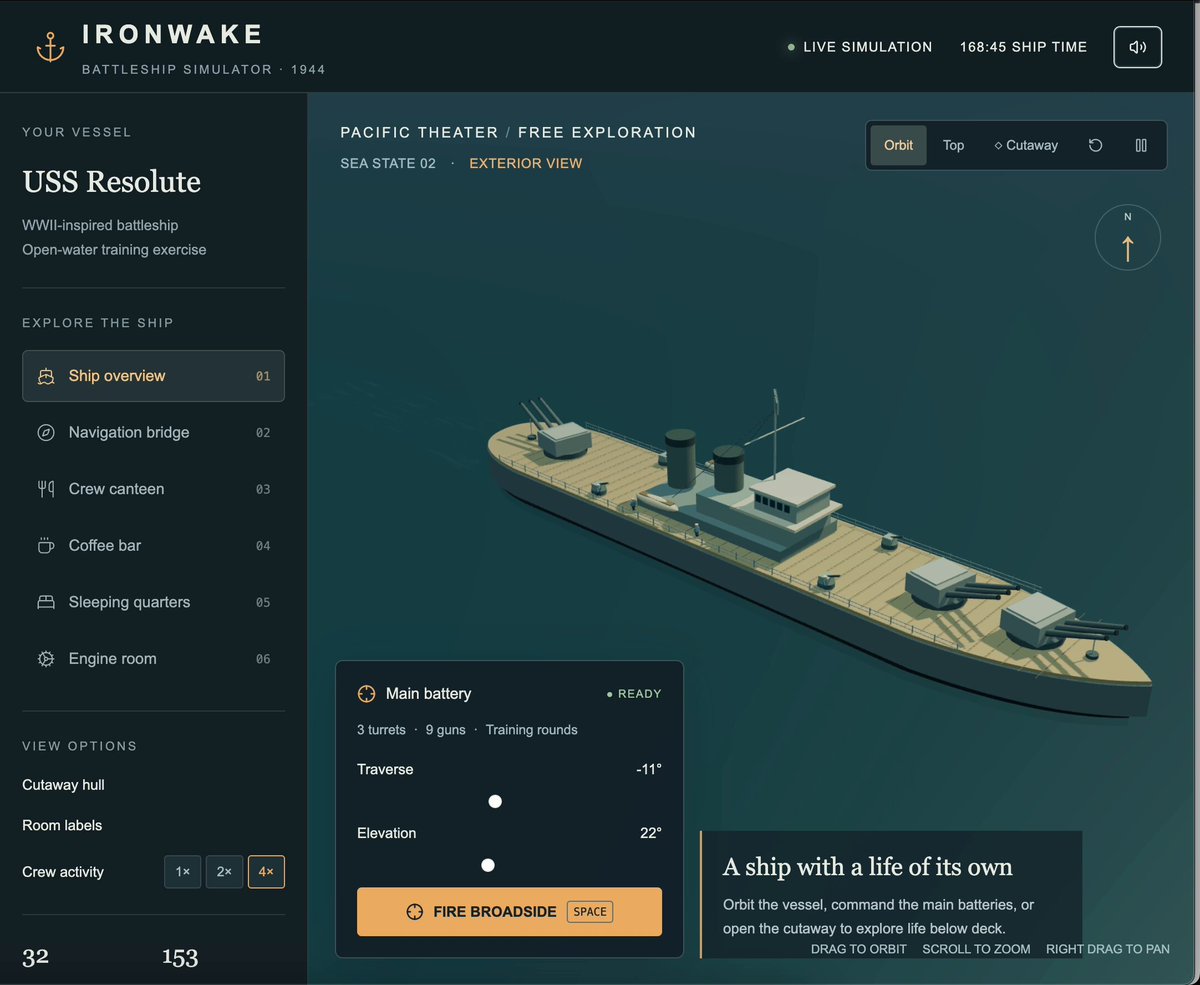Select Ship overview ship icon
Viewport: 1200px width, 985px height.
[46, 376]
